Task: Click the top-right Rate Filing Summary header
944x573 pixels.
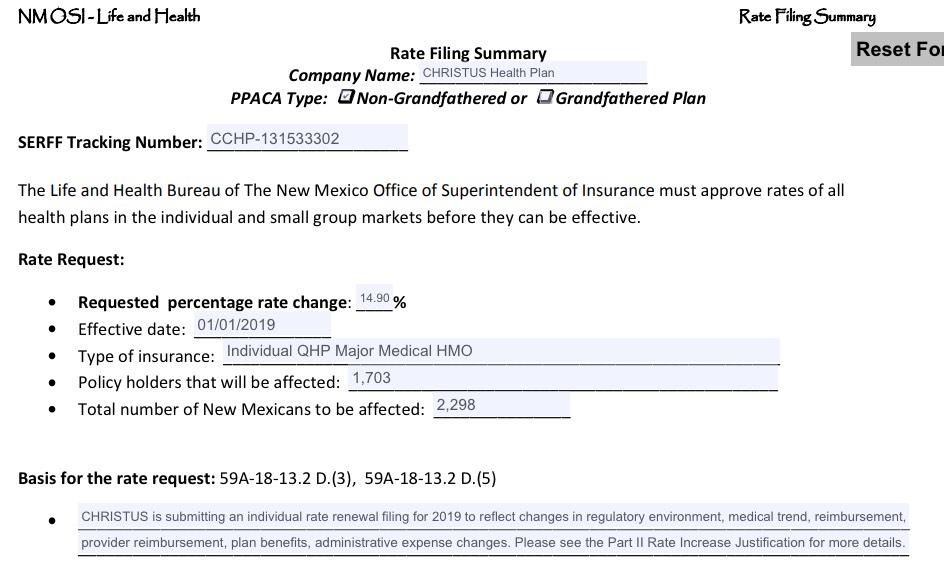Action: [x=807, y=16]
